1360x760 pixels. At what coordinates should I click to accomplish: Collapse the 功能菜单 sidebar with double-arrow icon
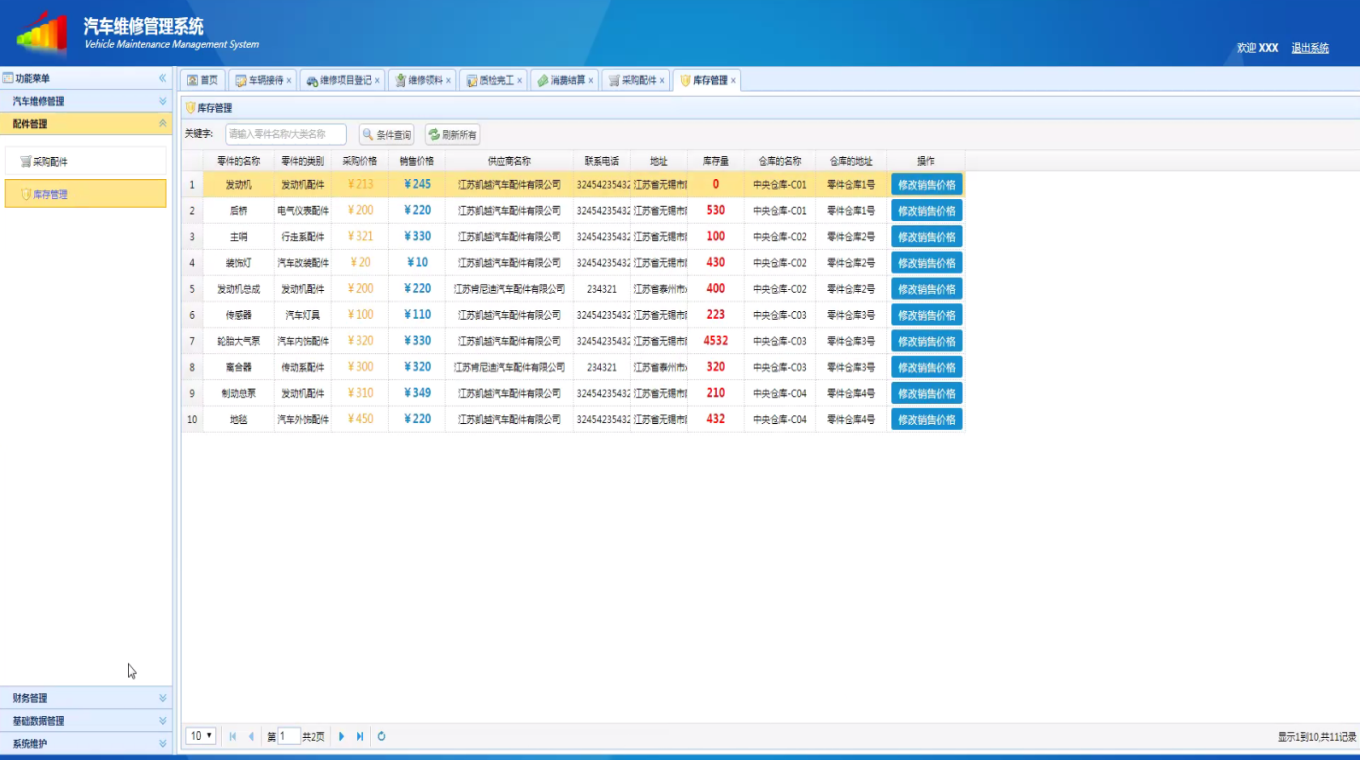[x=162, y=78]
